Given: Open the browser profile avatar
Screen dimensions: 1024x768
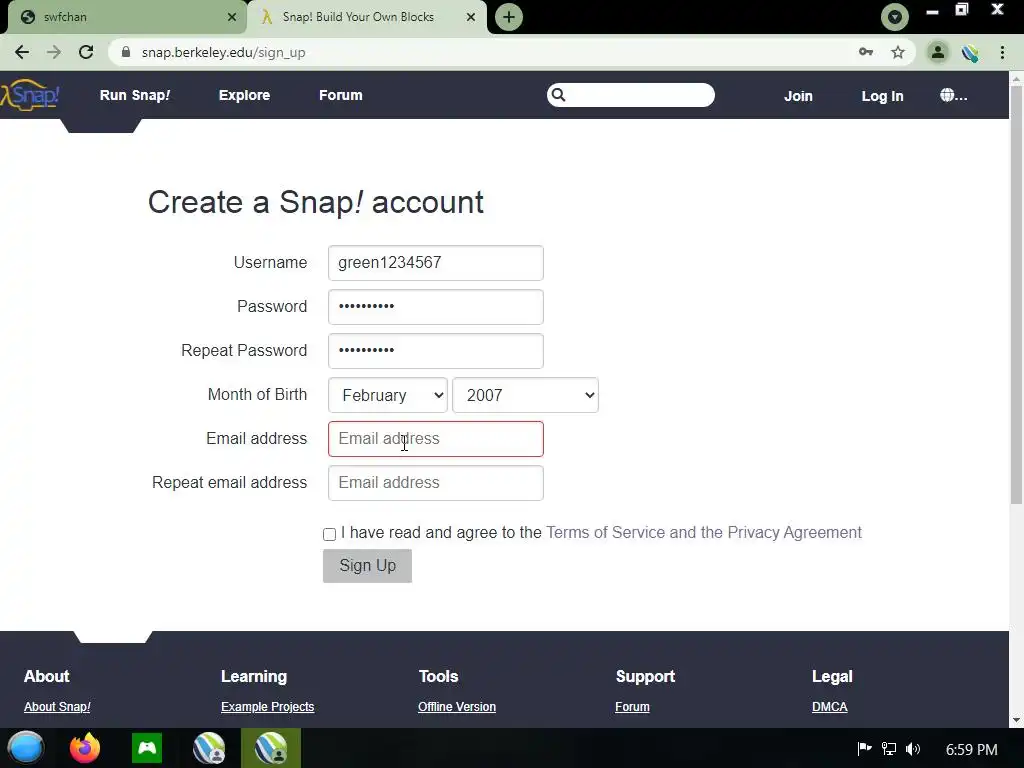Looking at the screenshot, I should pos(937,52).
